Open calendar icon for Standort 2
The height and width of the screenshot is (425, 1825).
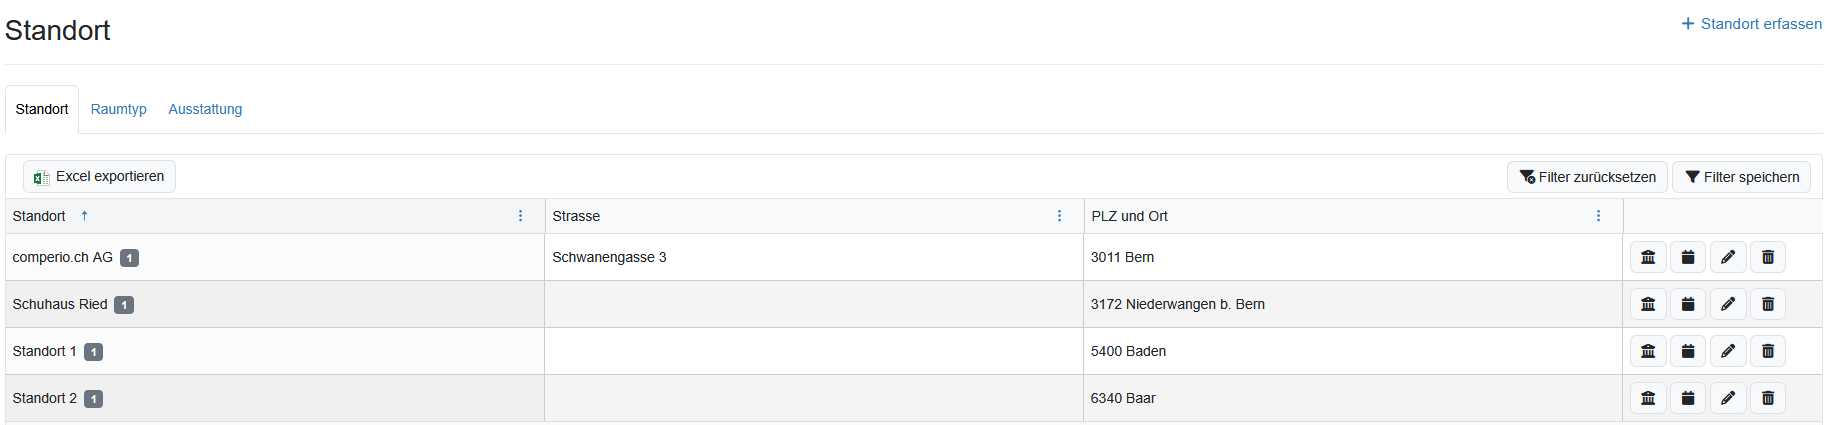(x=1688, y=398)
